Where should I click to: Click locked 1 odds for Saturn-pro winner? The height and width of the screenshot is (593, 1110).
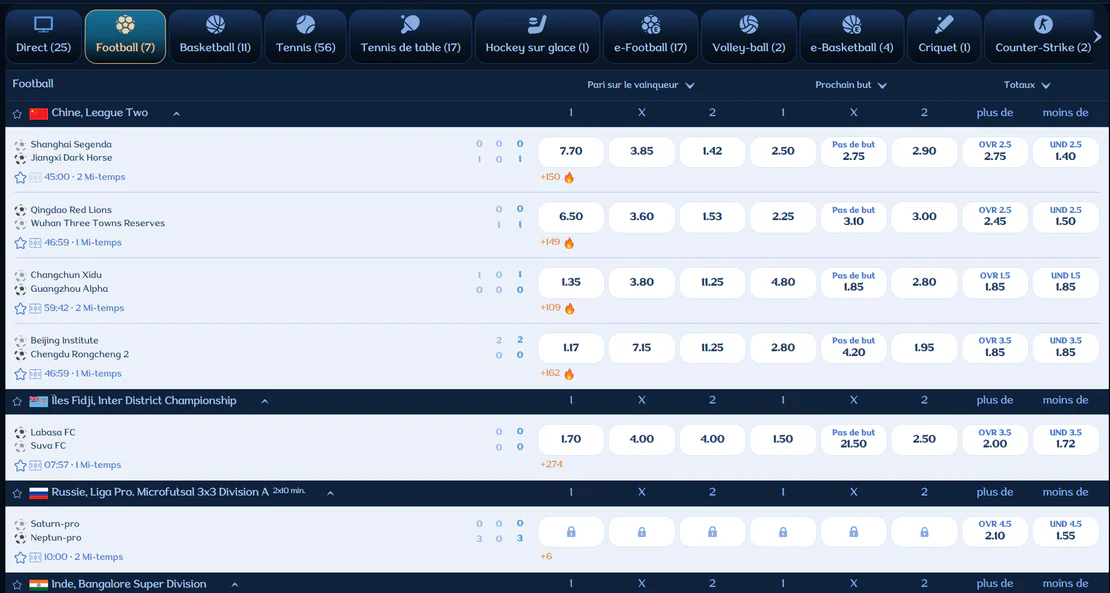tap(571, 531)
